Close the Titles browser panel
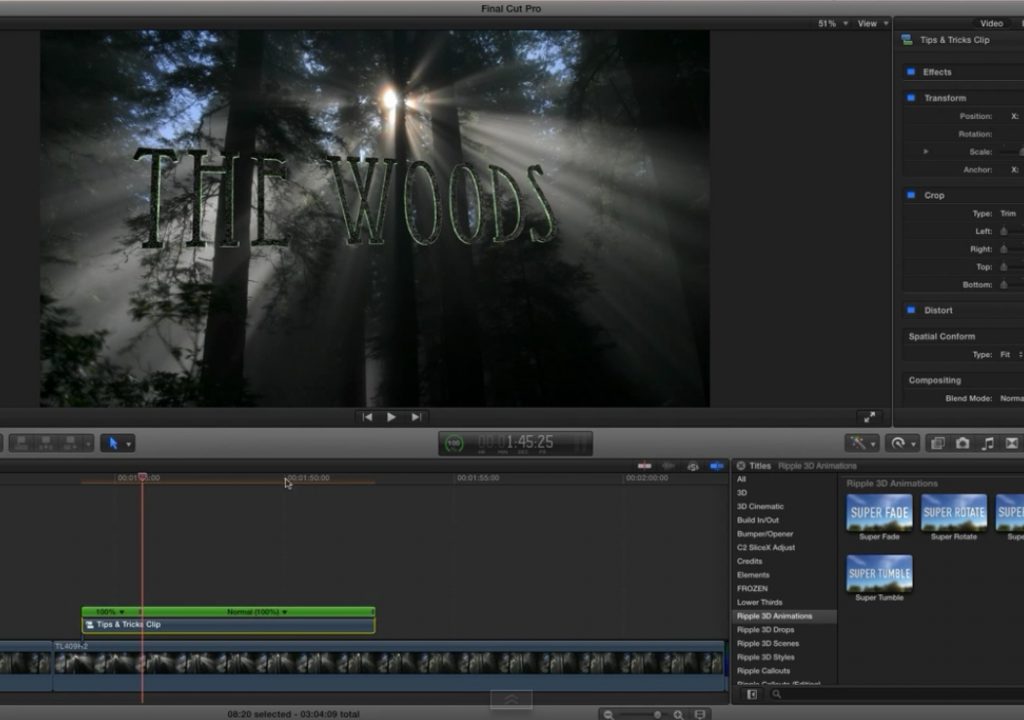Screen dimensions: 1024x720 pyautogui.click(x=741, y=466)
